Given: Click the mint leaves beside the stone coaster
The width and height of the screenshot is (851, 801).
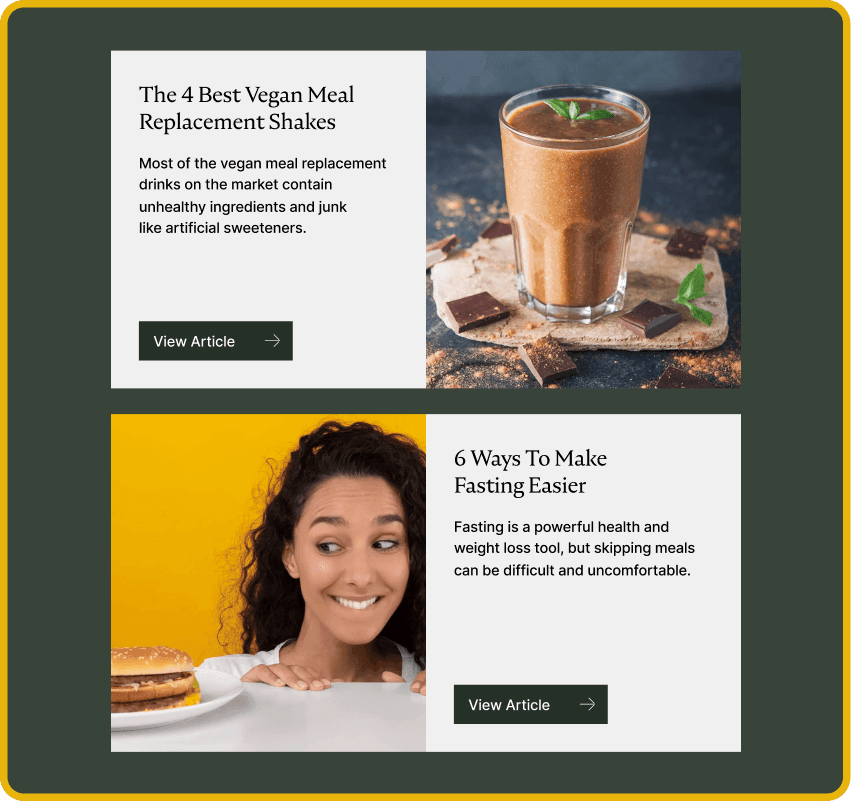Looking at the screenshot, I should click(695, 295).
